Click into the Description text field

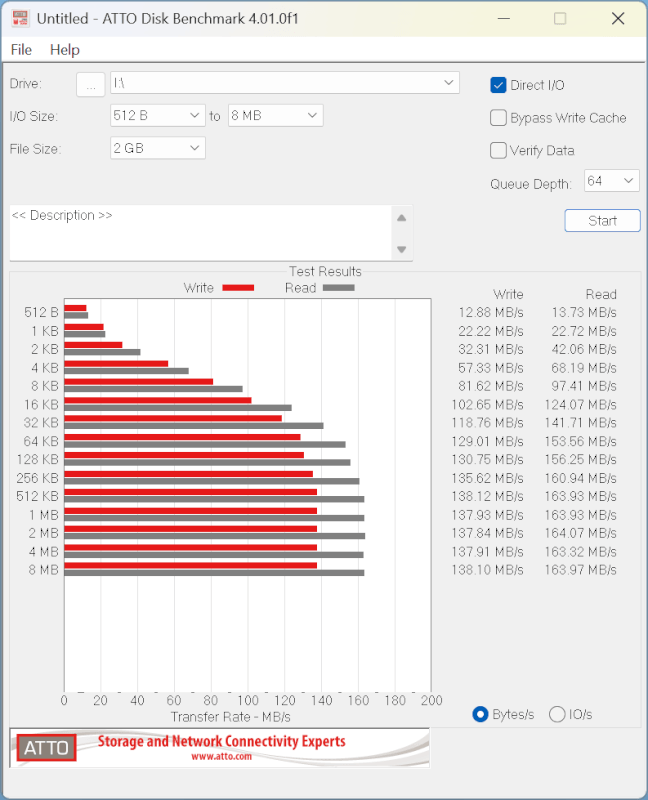pos(200,233)
